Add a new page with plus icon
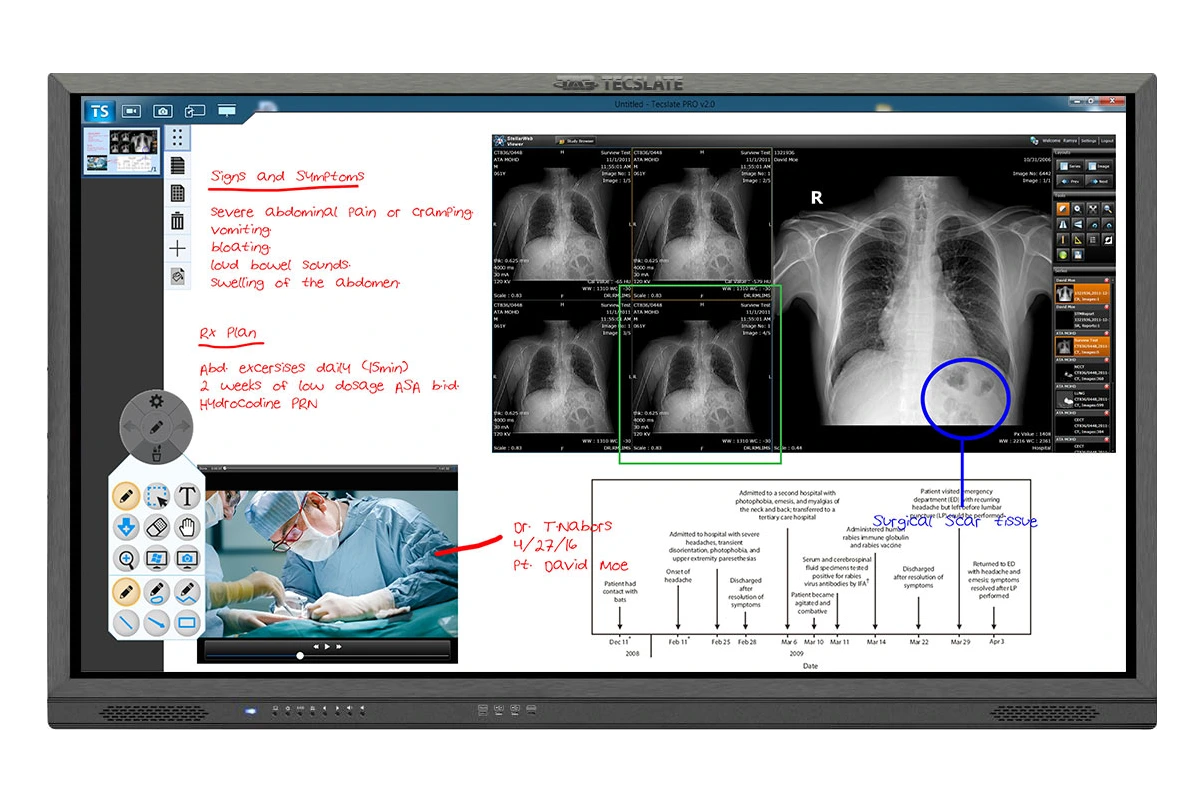Viewport: 1192px width, 803px height. click(177, 248)
